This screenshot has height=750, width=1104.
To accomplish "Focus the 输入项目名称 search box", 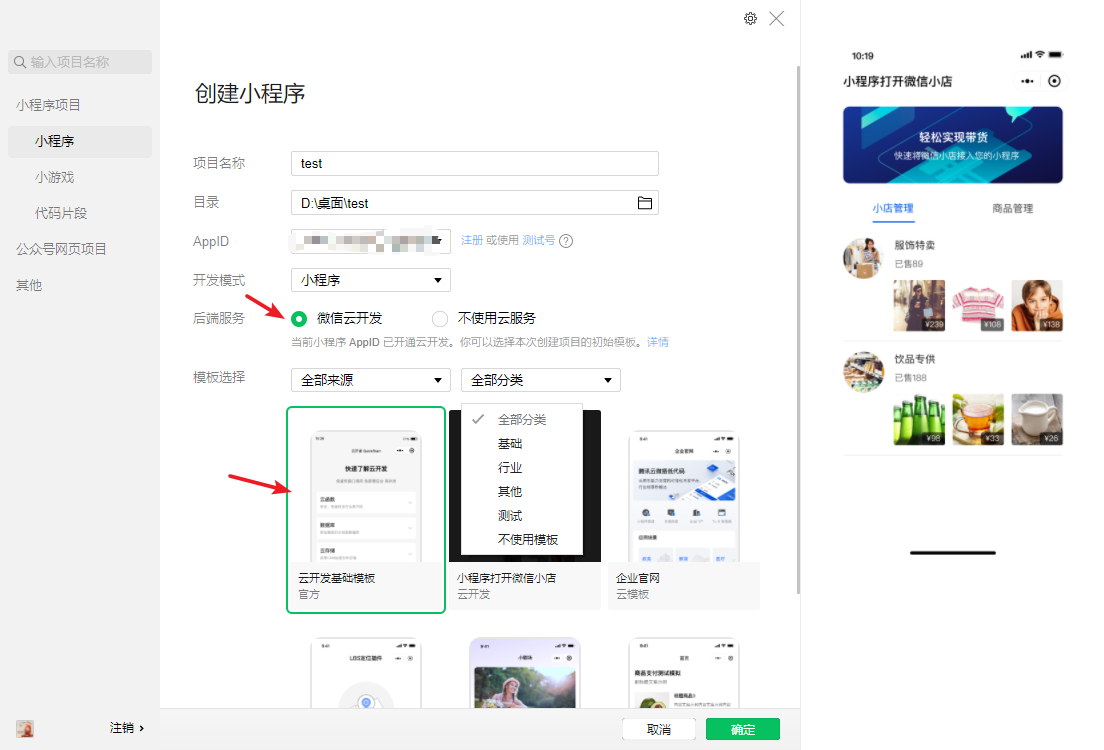I will (x=80, y=62).
